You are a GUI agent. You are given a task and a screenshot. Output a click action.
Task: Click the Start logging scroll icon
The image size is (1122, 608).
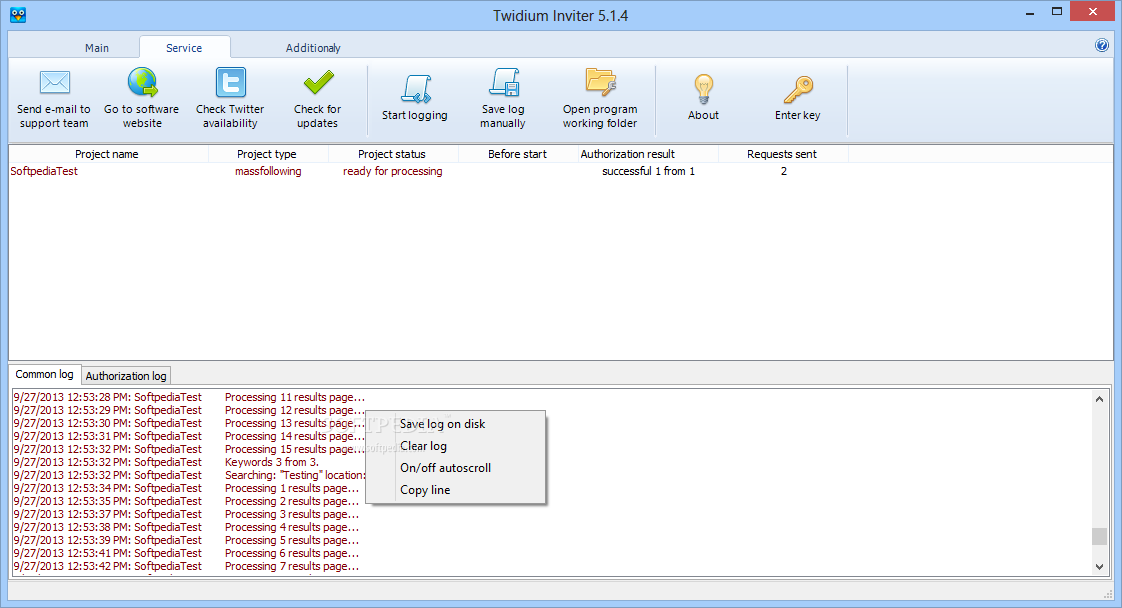point(415,89)
